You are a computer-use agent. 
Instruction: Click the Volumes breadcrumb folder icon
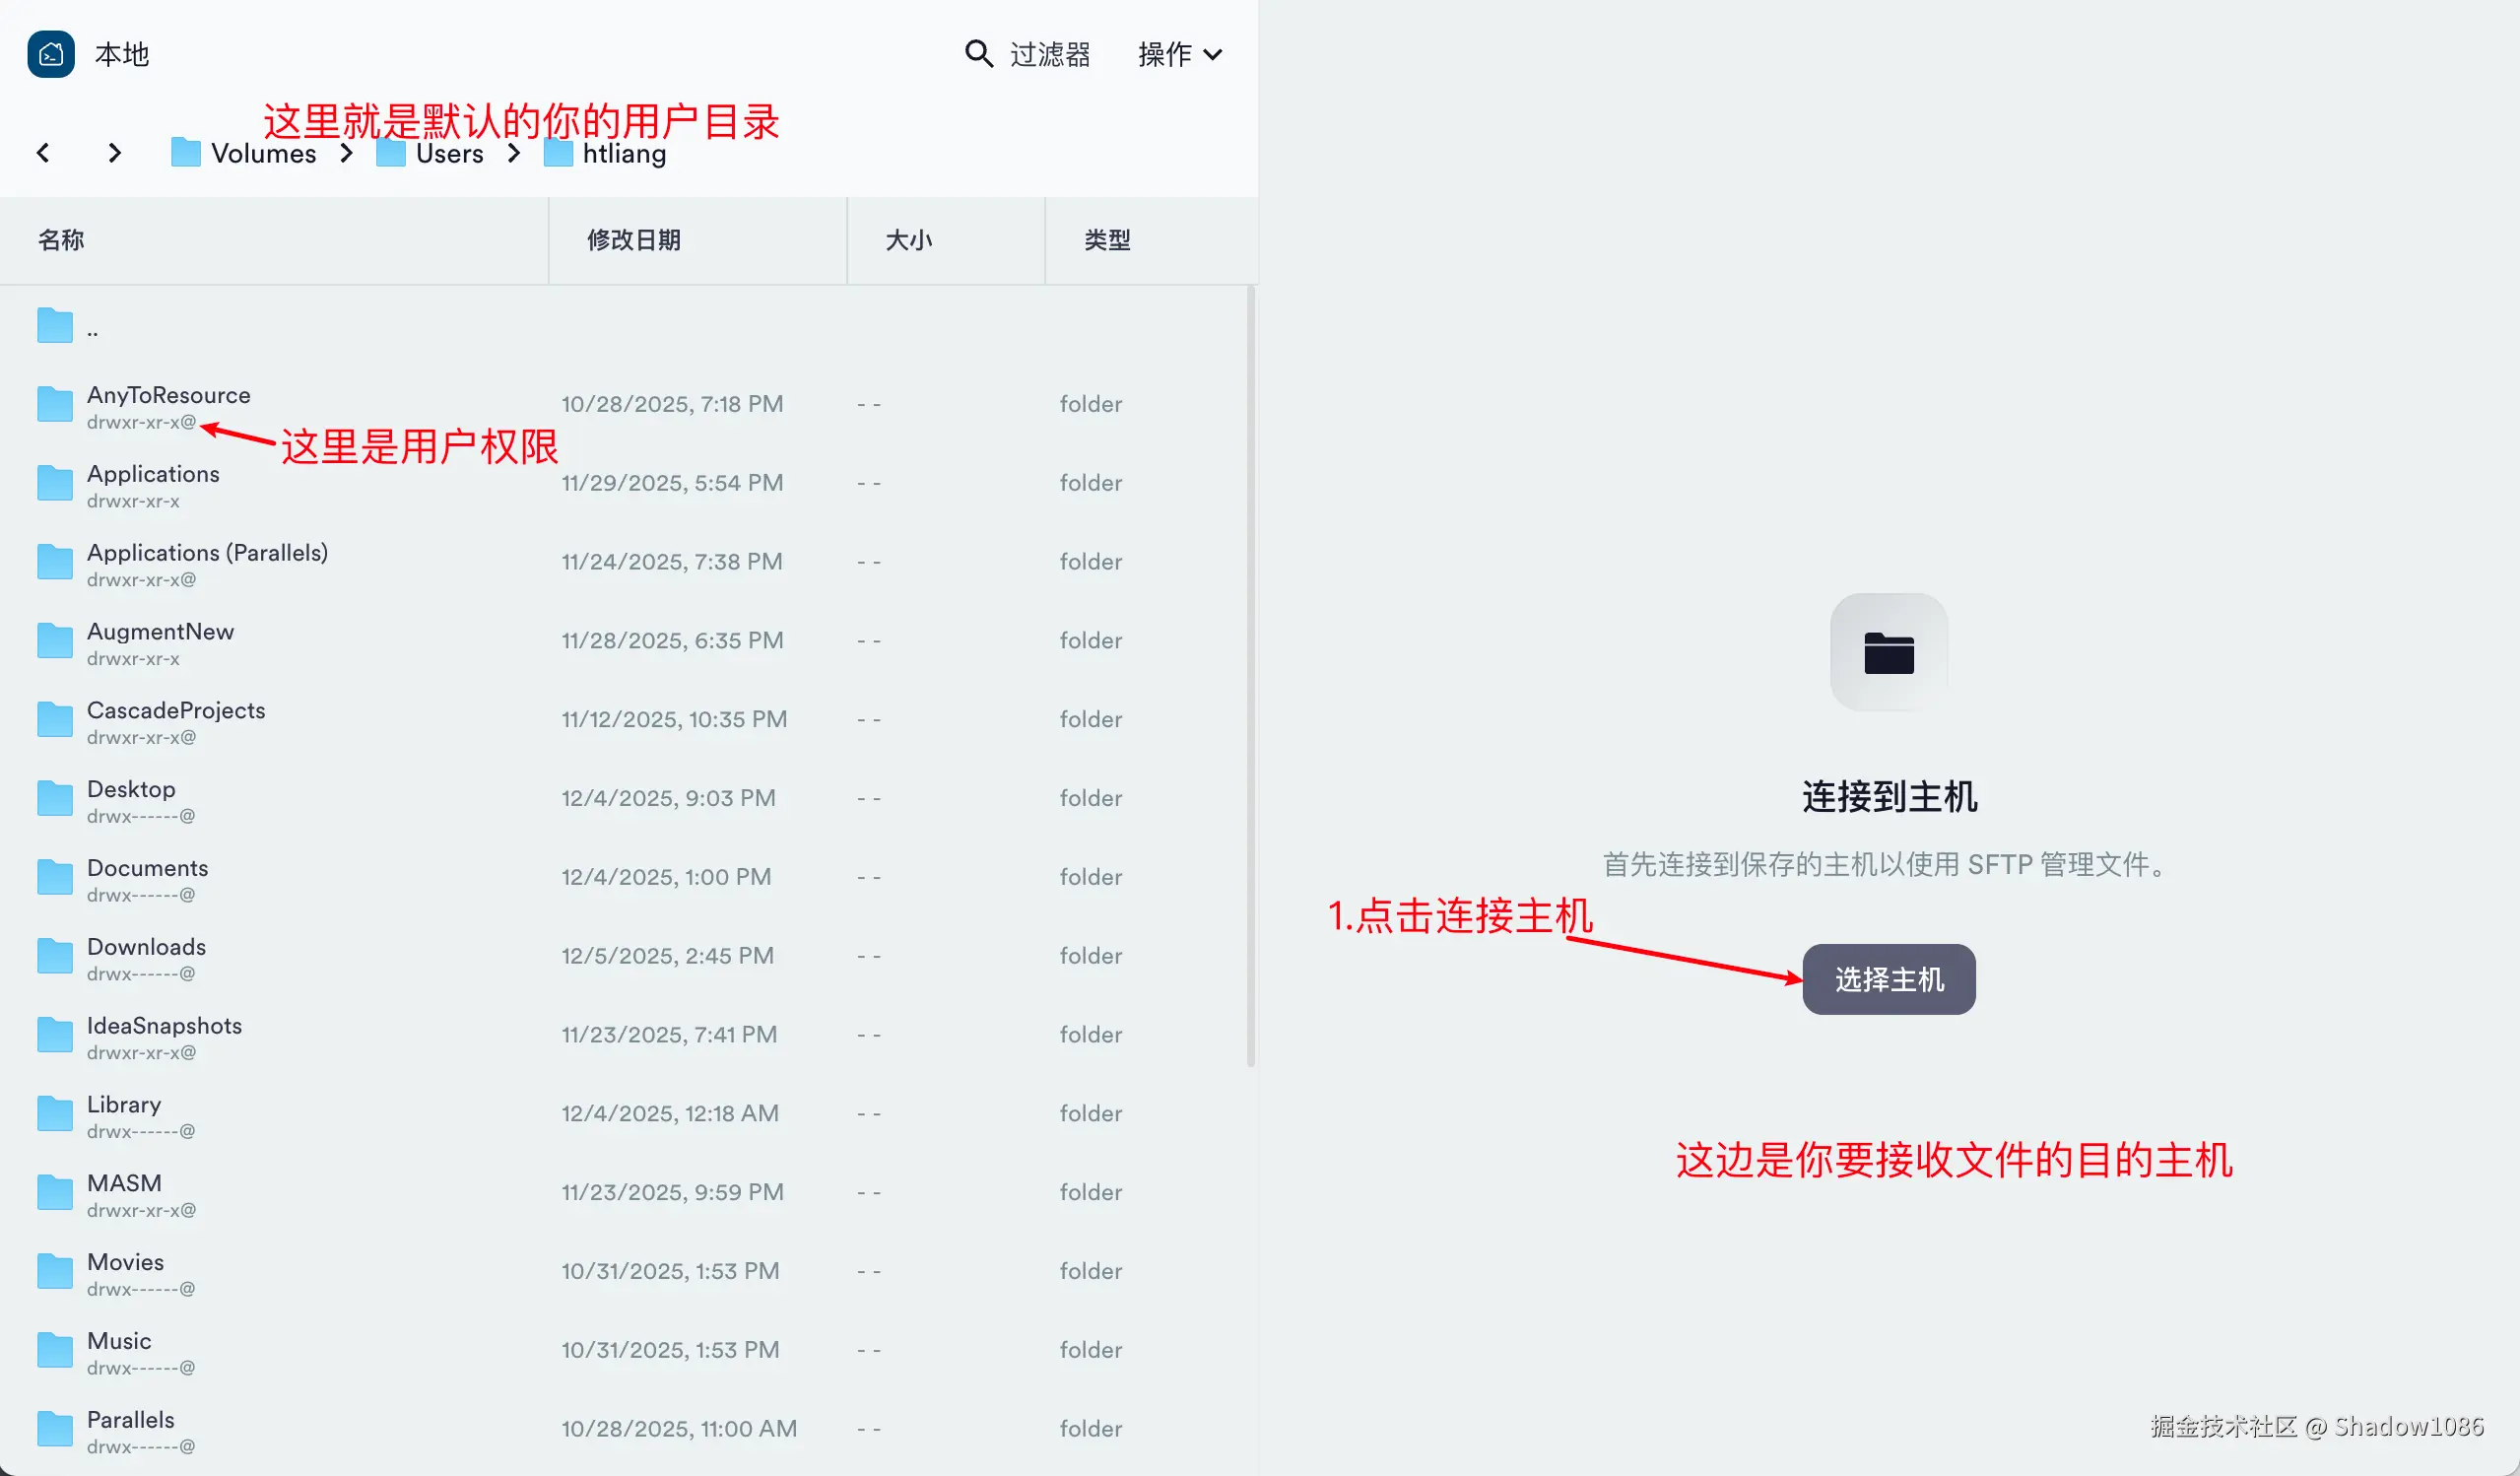186,153
